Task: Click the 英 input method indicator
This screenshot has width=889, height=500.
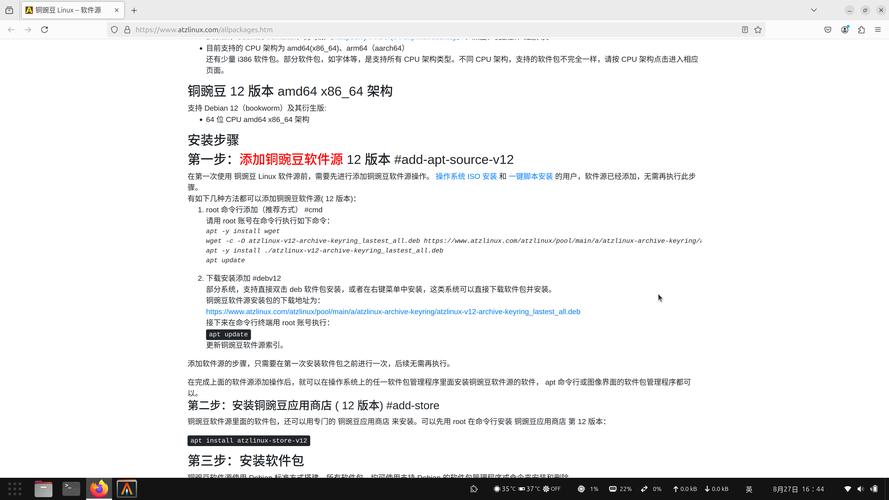Action: tap(749, 489)
